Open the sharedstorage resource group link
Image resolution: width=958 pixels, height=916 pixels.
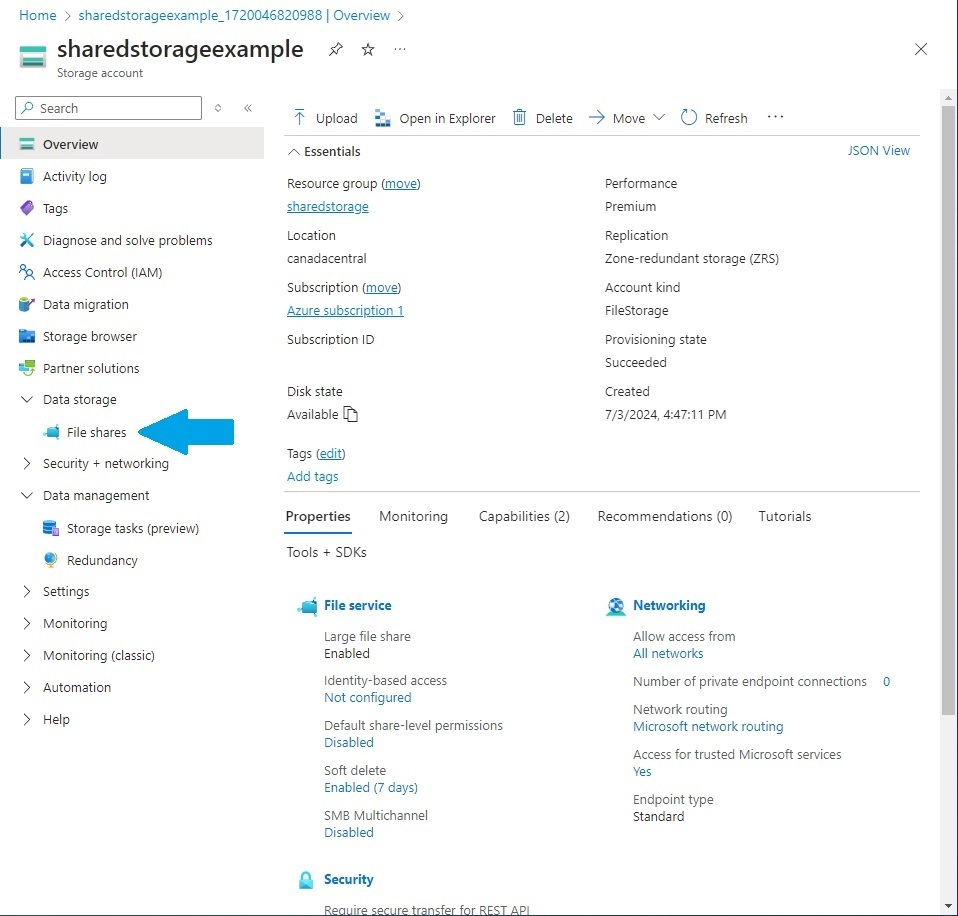327,207
